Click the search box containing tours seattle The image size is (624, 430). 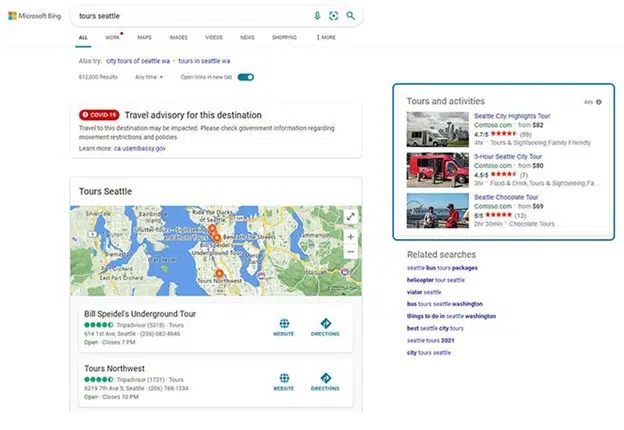click(x=191, y=16)
